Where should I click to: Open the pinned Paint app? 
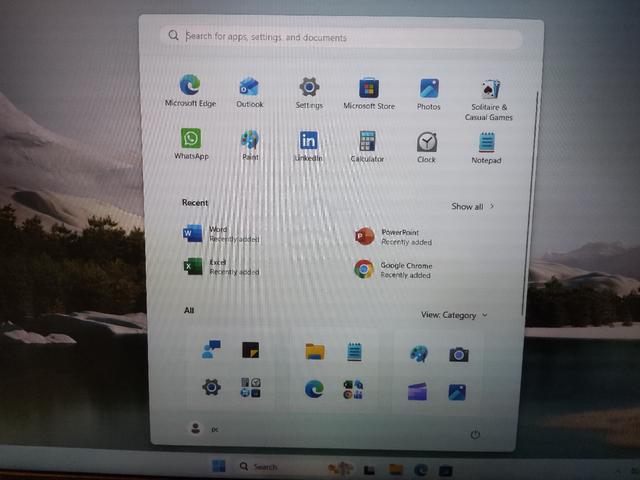coord(250,145)
